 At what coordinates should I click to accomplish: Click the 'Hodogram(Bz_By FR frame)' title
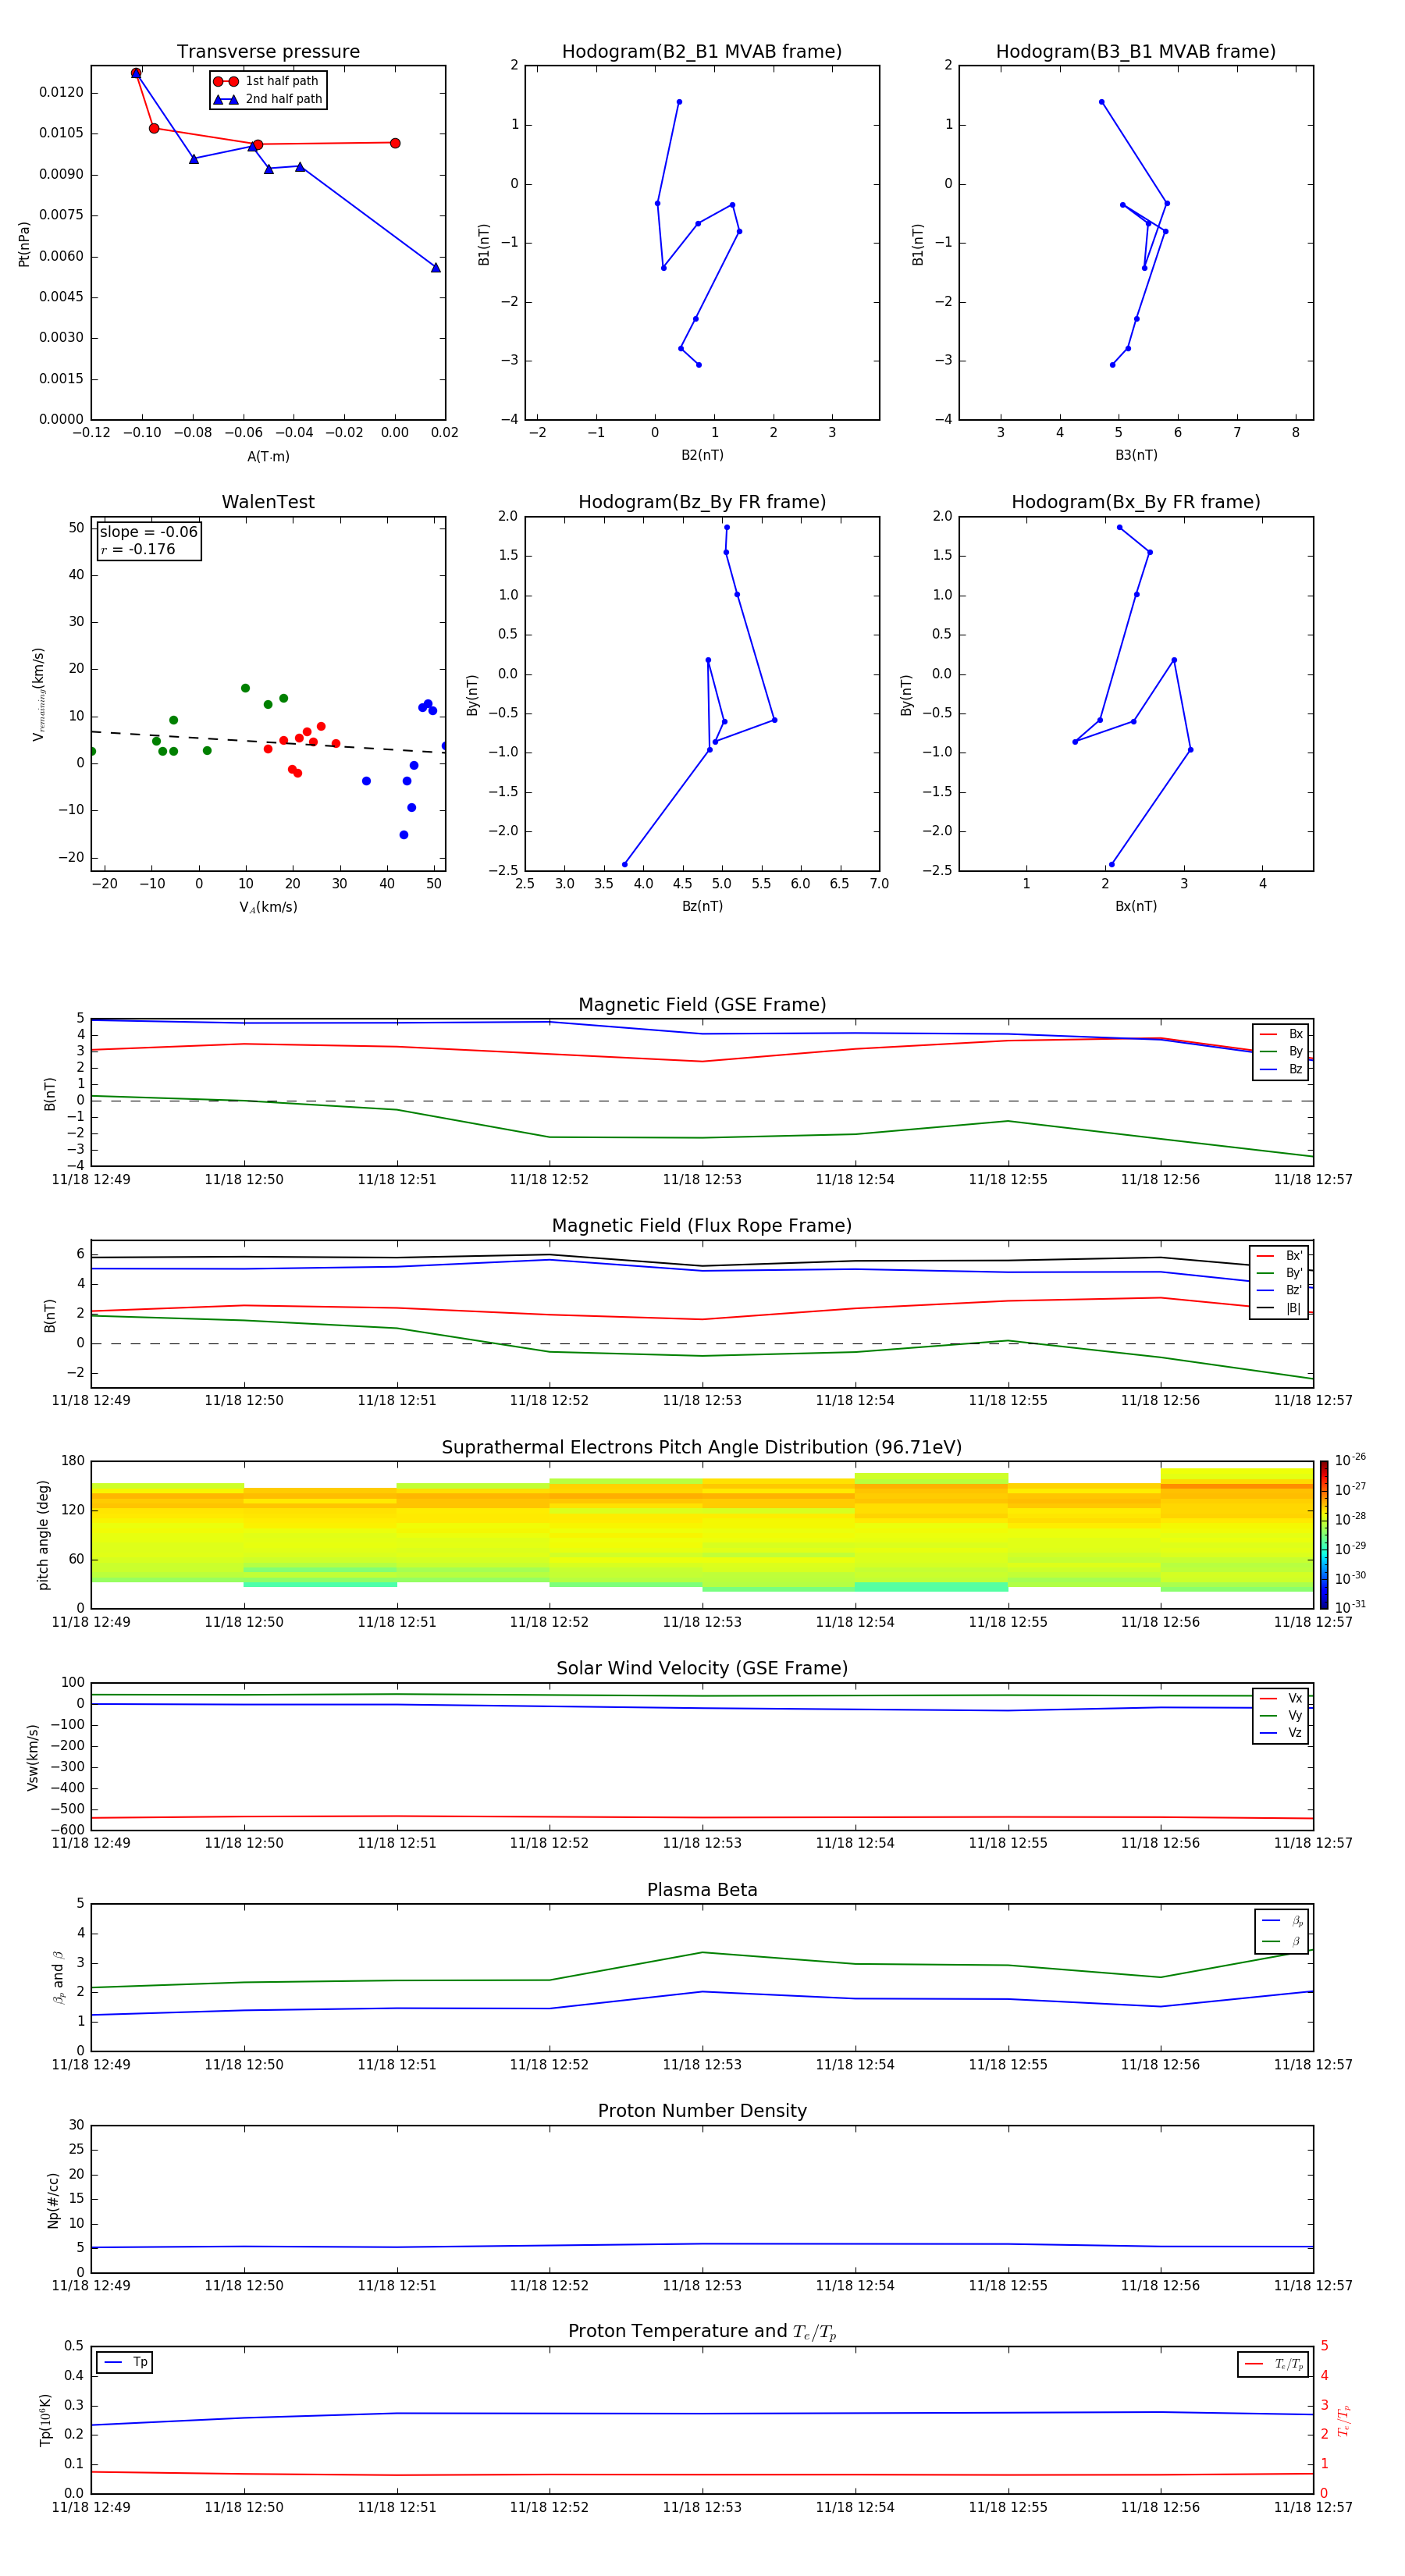tap(702, 502)
